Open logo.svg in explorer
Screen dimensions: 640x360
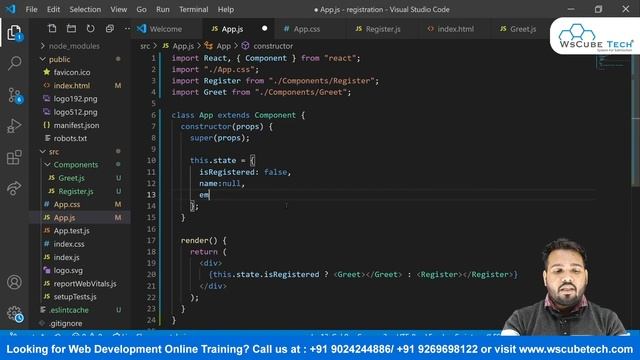[x=68, y=270]
